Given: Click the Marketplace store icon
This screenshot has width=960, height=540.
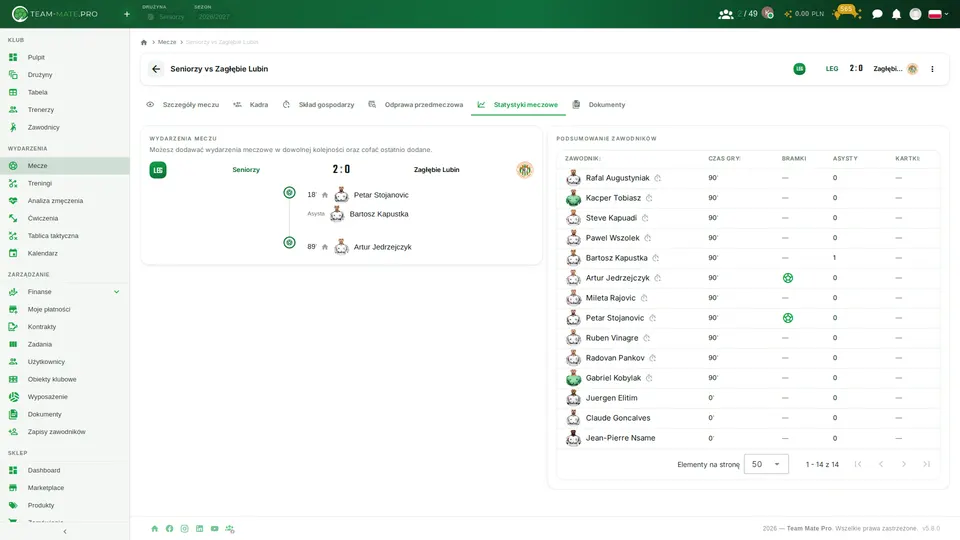Looking at the screenshot, I should click(x=13, y=488).
